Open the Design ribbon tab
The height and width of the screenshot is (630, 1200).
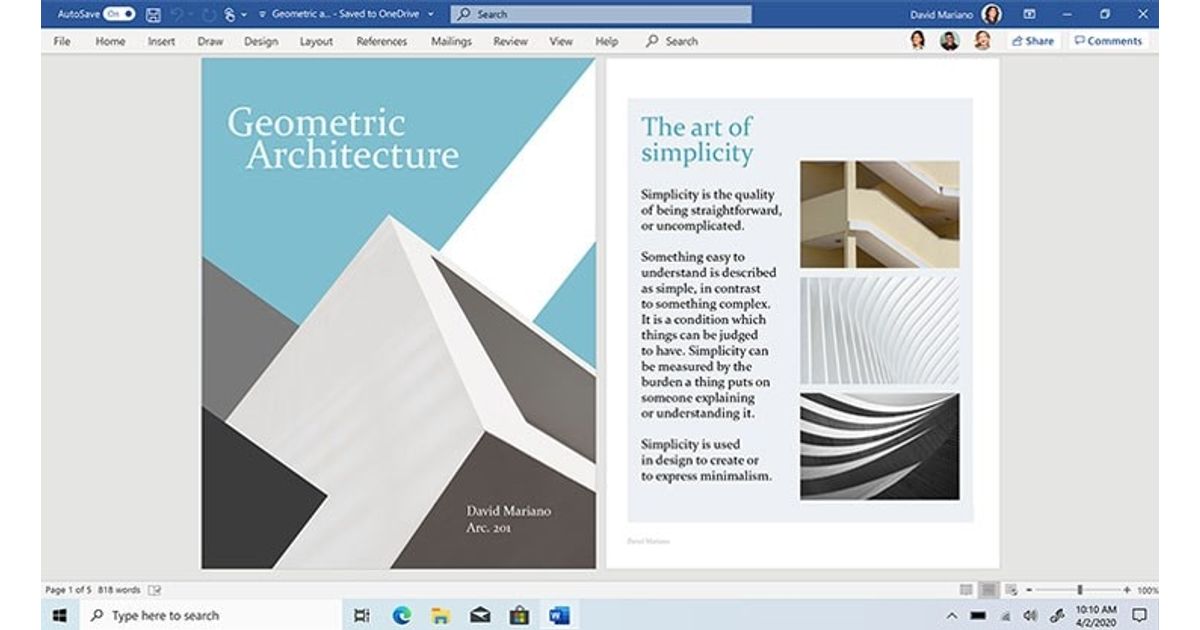pyautogui.click(x=260, y=41)
